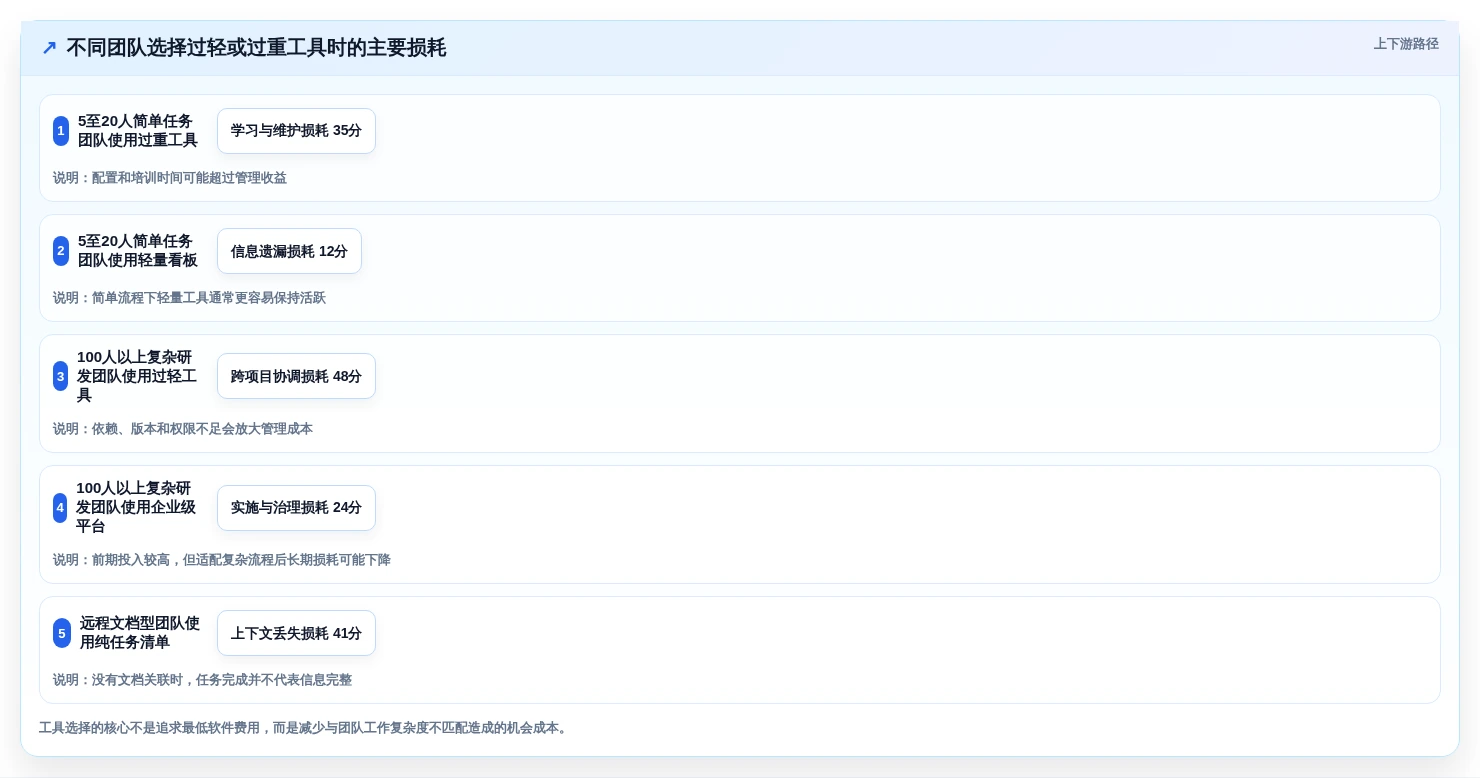The height and width of the screenshot is (778, 1480).
Task: Click the 学习与维护损耗 35分 chip
Action: point(296,131)
